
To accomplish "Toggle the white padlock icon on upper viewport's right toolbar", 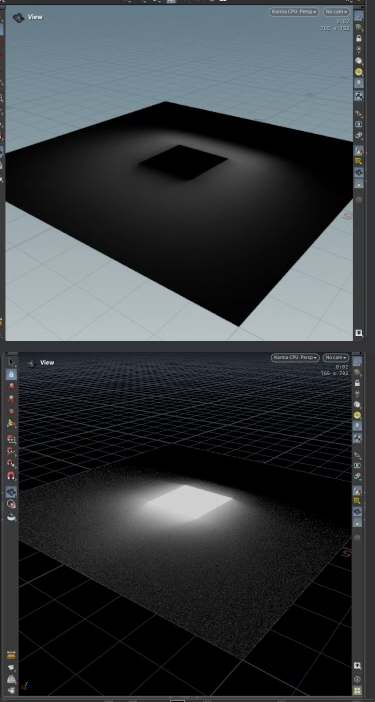I will coord(358,39).
